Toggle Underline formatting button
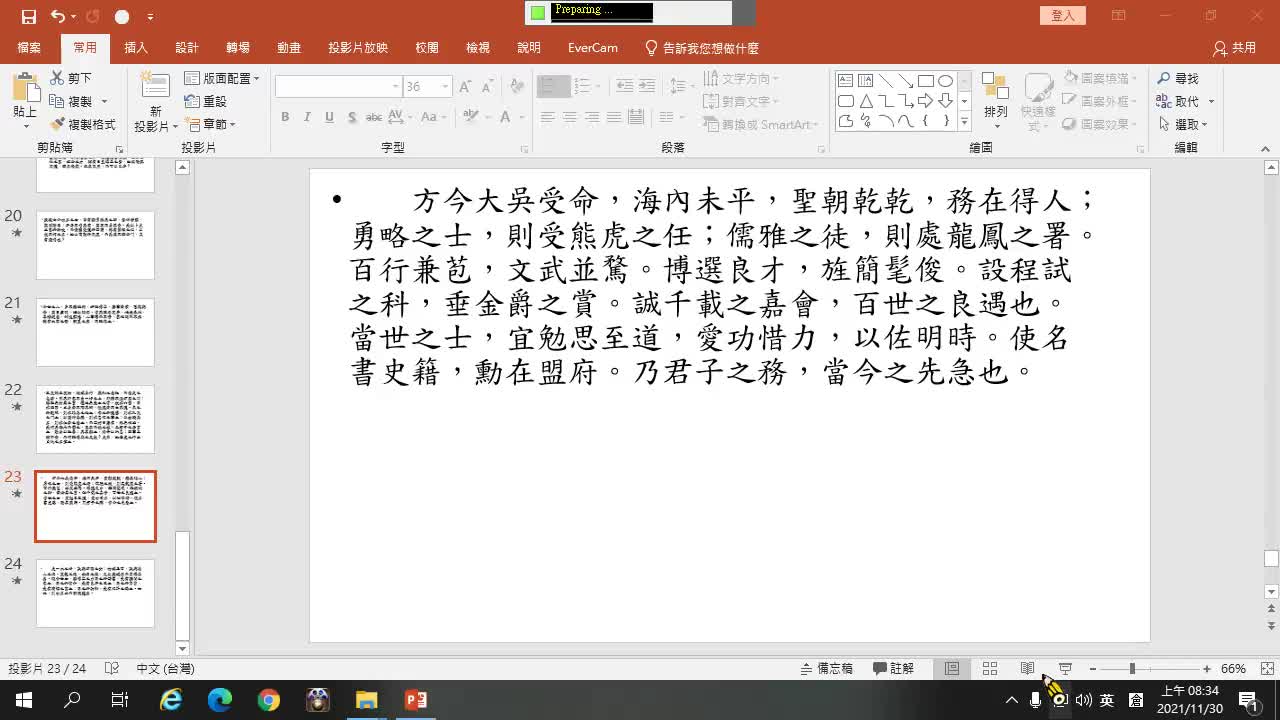Viewport: 1280px width, 720px height. (329, 117)
